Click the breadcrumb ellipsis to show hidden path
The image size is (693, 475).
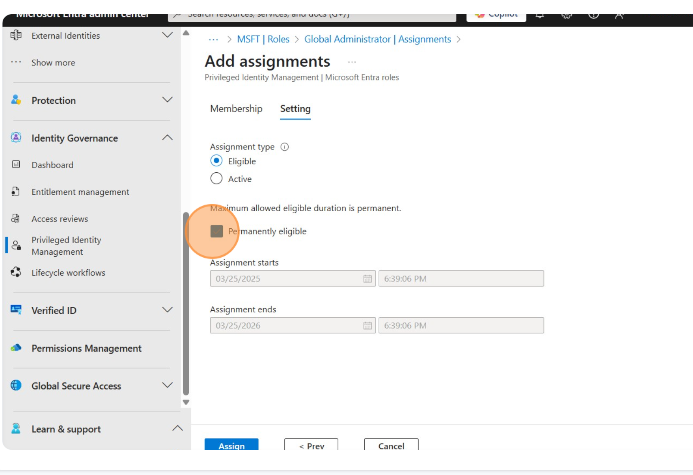[x=213, y=39]
